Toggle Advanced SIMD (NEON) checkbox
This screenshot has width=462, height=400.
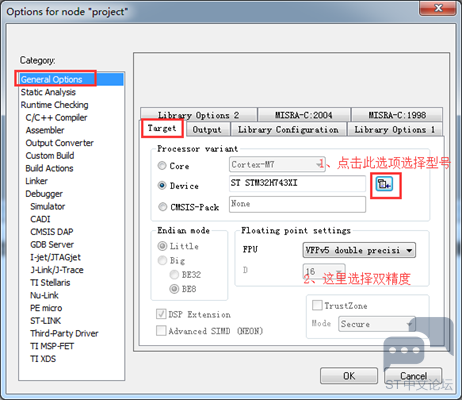pos(161,331)
